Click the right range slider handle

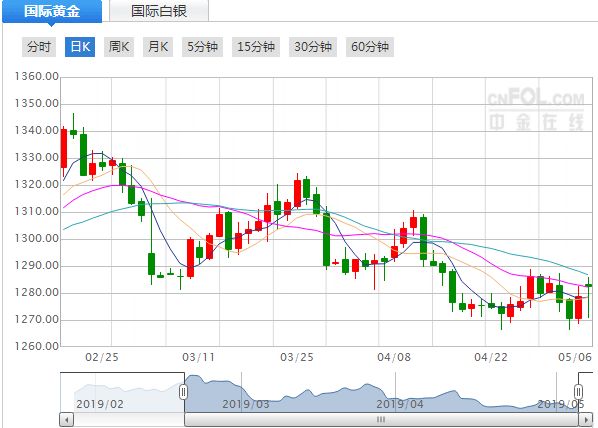[x=579, y=392]
